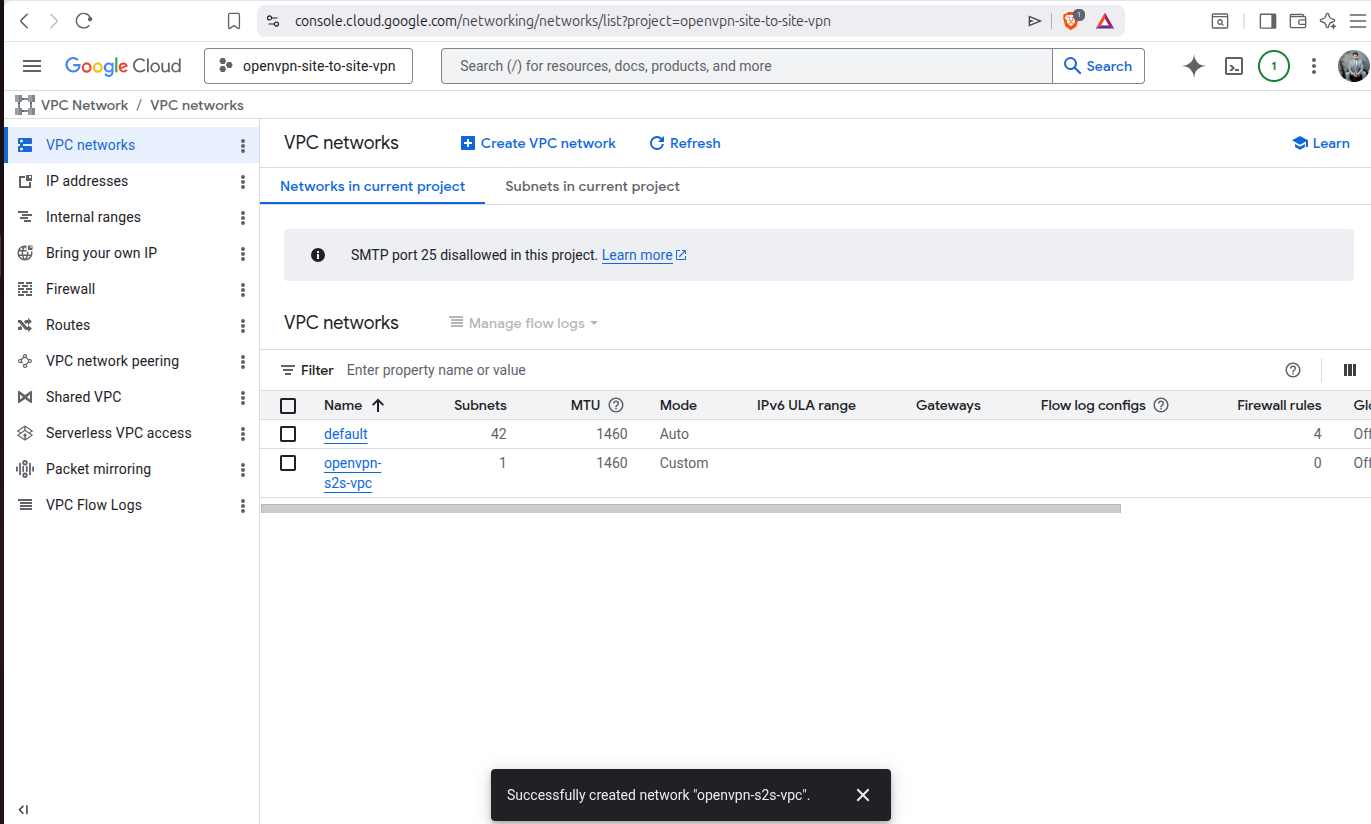Bookmark this page in browser
Screen dimensions: 1371x824
point(234,20)
